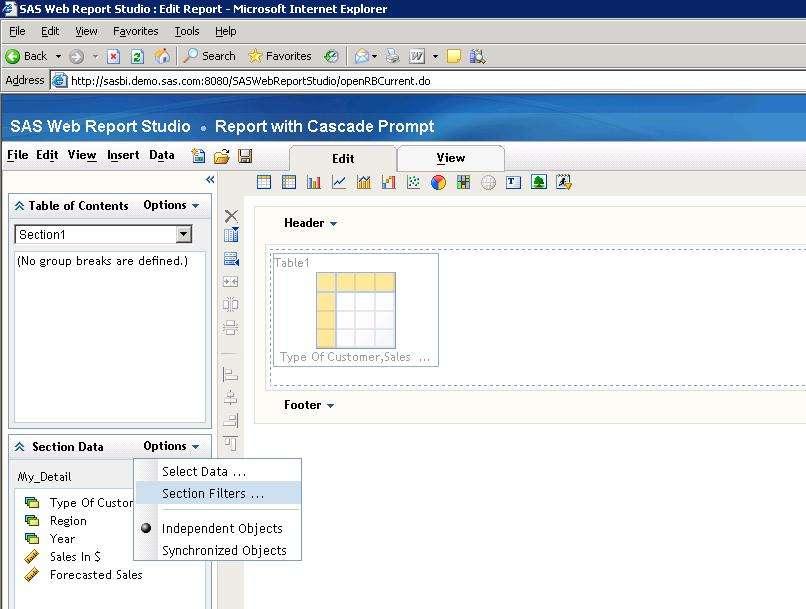The height and width of the screenshot is (609, 806).
Task: Switch to the Edit tab
Action: [343, 158]
